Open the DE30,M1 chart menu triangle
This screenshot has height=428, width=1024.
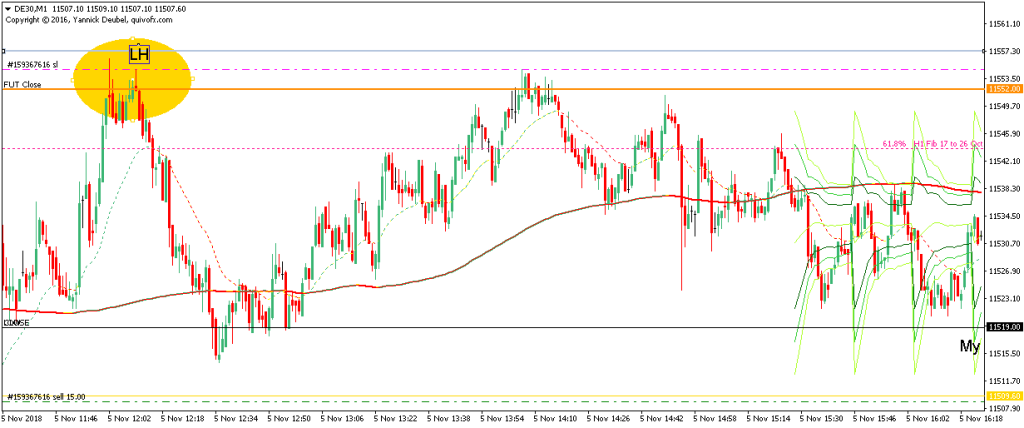tap(8, 8)
